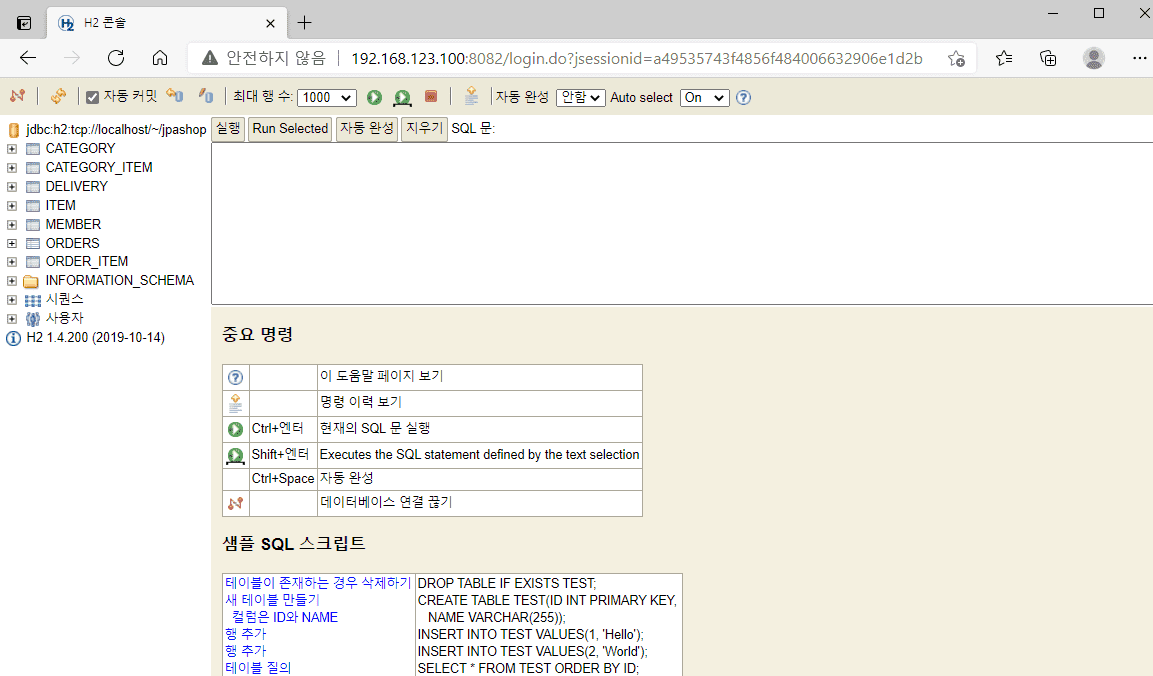Select the H2 콘솔 browser tab
The image size is (1153, 676).
(167, 23)
